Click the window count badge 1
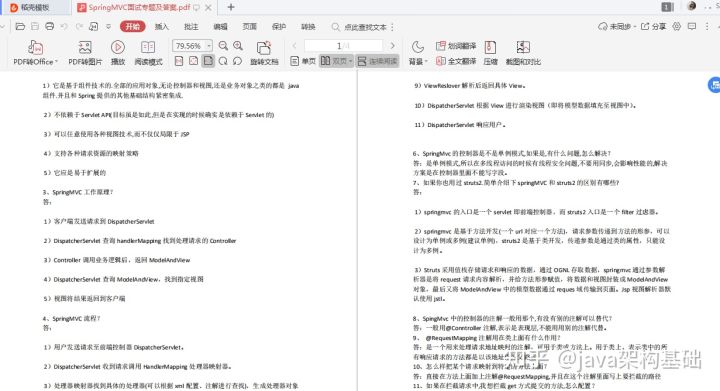The height and width of the screenshot is (391, 720). point(667,7)
